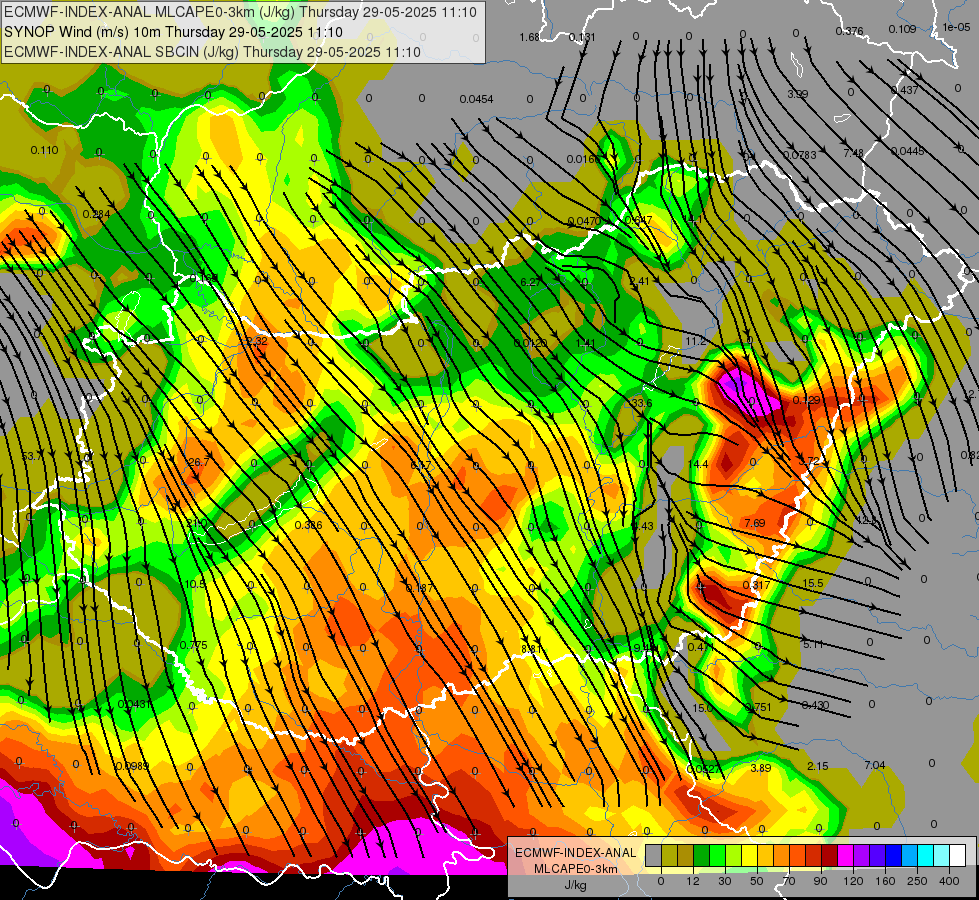
Task: Click the J/kg unit label in legend
Action: (576, 885)
